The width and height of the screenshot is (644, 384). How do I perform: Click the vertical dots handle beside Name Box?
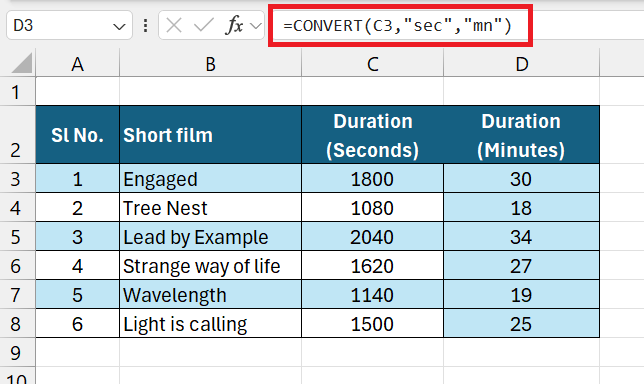[x=145, y=25]
